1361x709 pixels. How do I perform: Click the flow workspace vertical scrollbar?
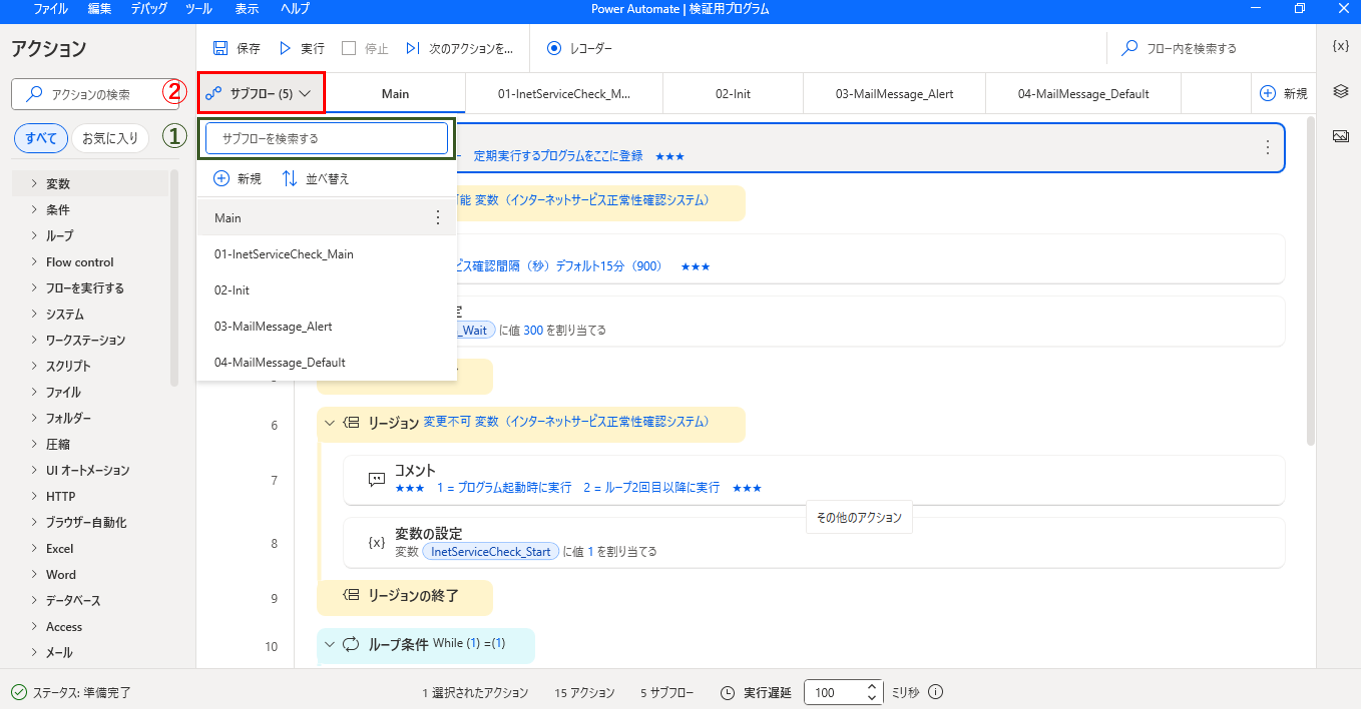pos(1310,282)
